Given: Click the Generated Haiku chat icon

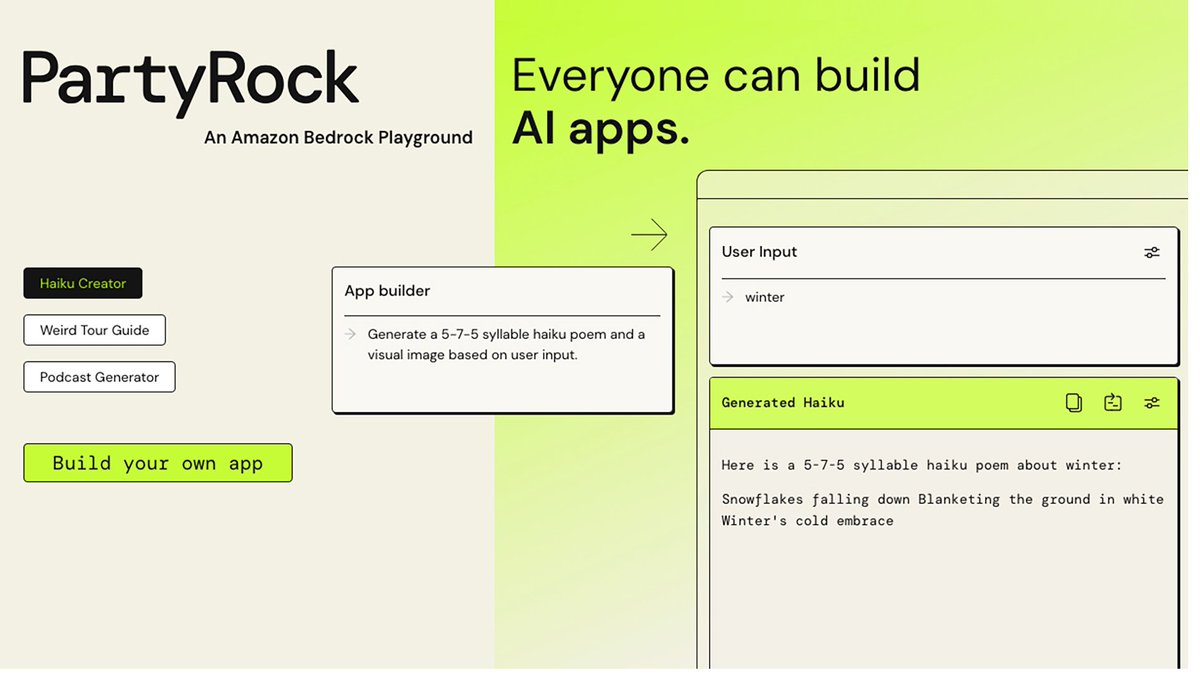Looking at the screenshot, I should click(1113, 403).
